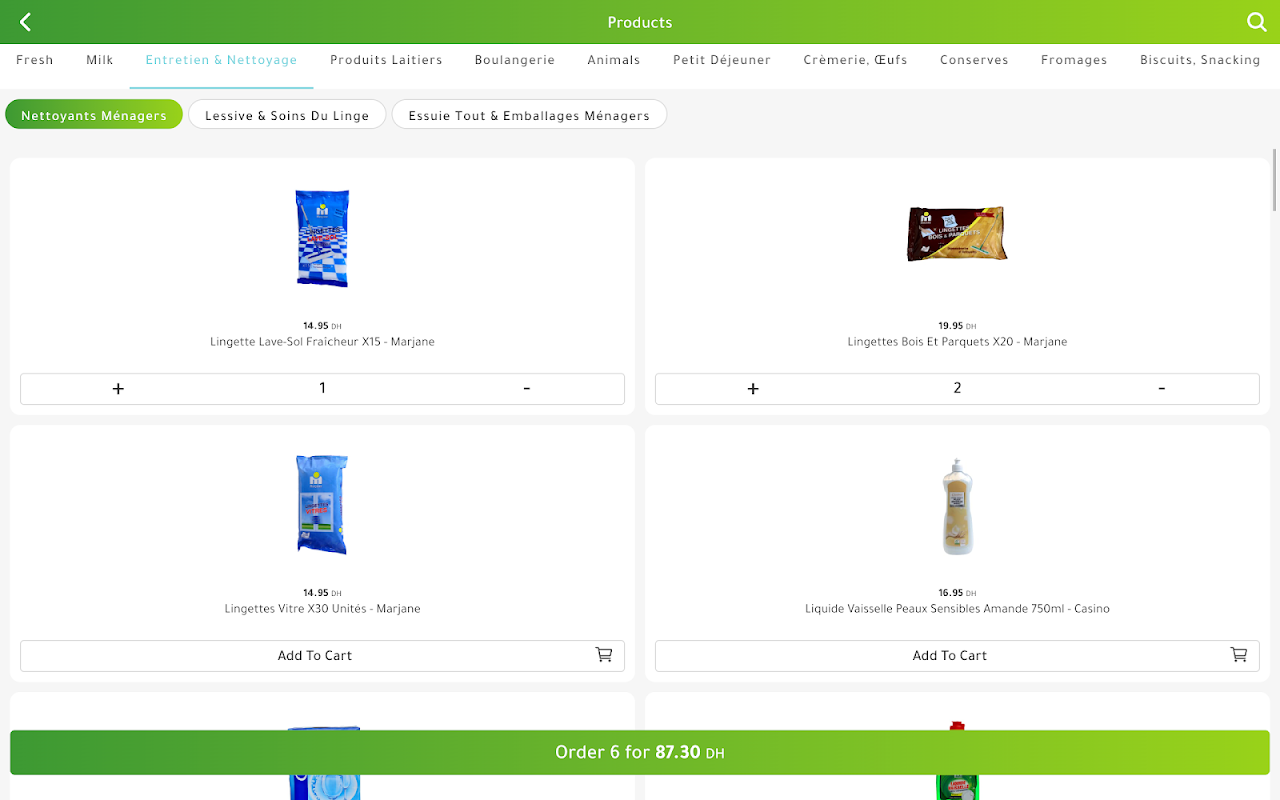Remove one Lingettes Bois Et Parquets
1280x800 pixels.
1162,389
